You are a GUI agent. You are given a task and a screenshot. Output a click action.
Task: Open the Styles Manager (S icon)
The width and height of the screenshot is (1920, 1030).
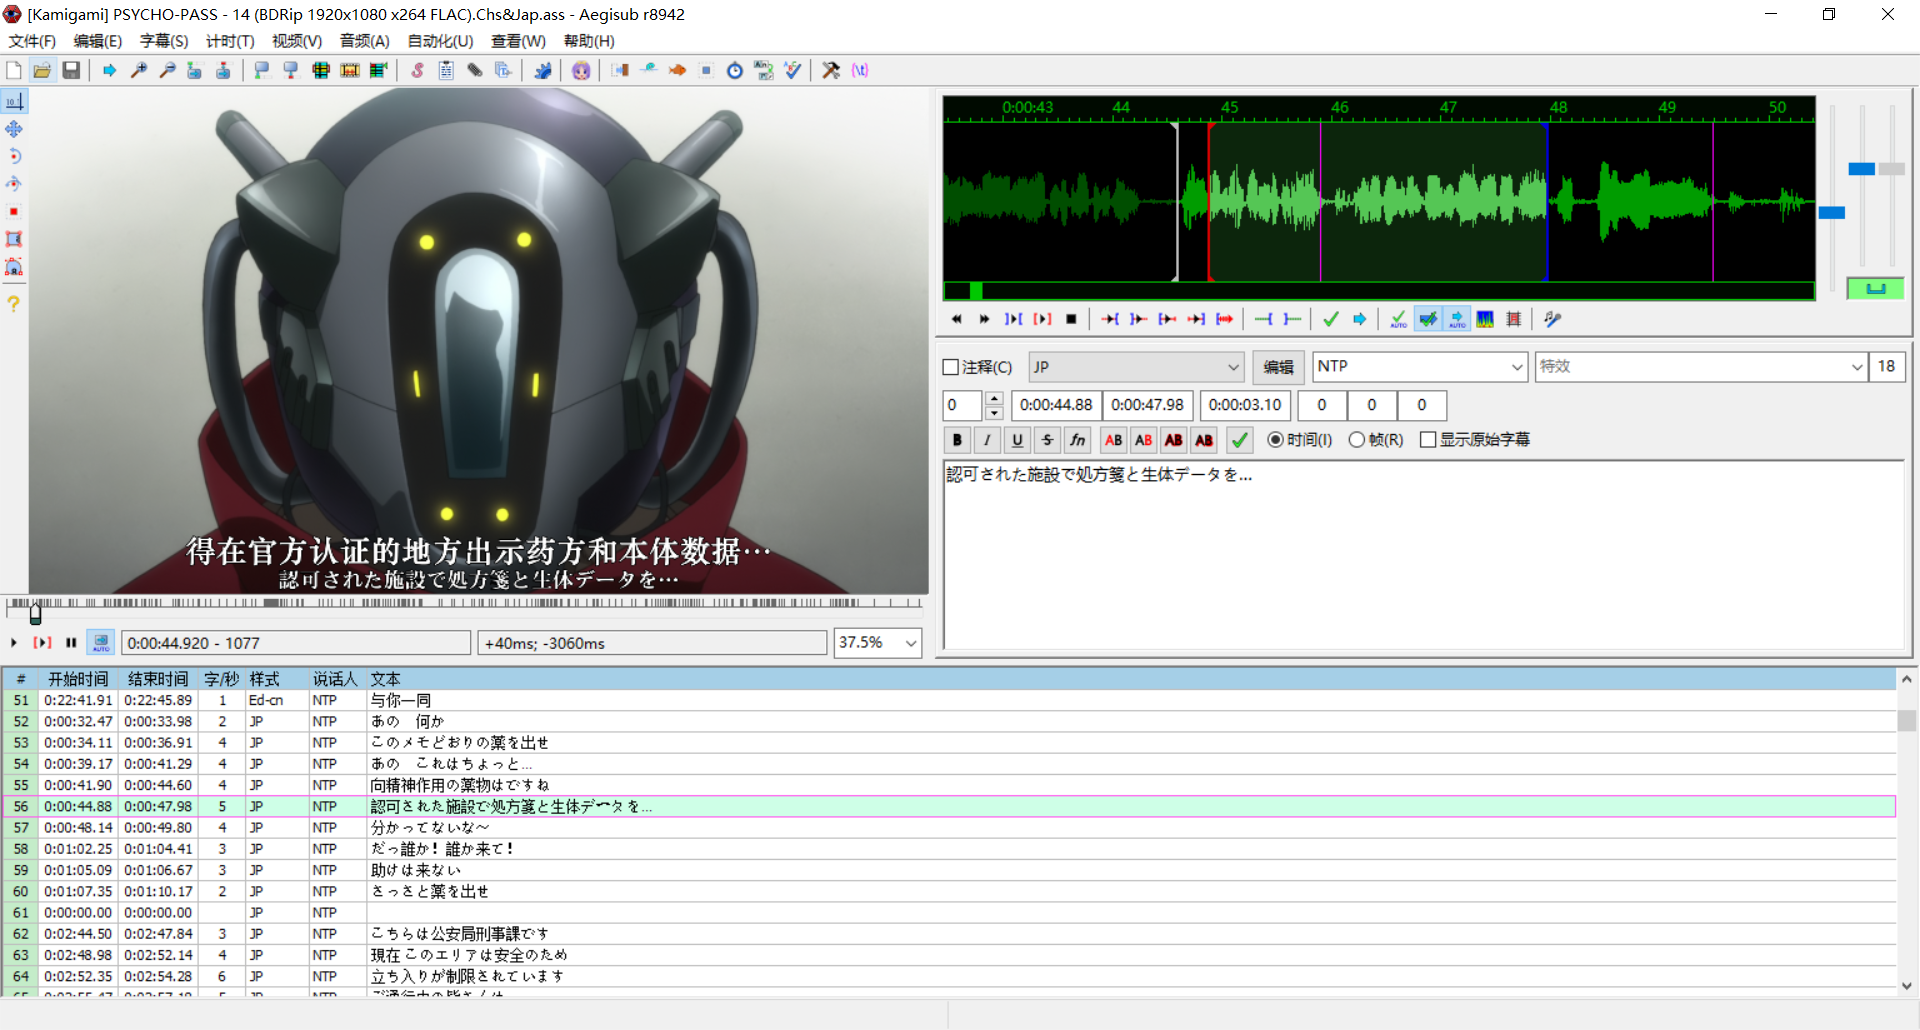pyautogui.click(x=417, y=70)
